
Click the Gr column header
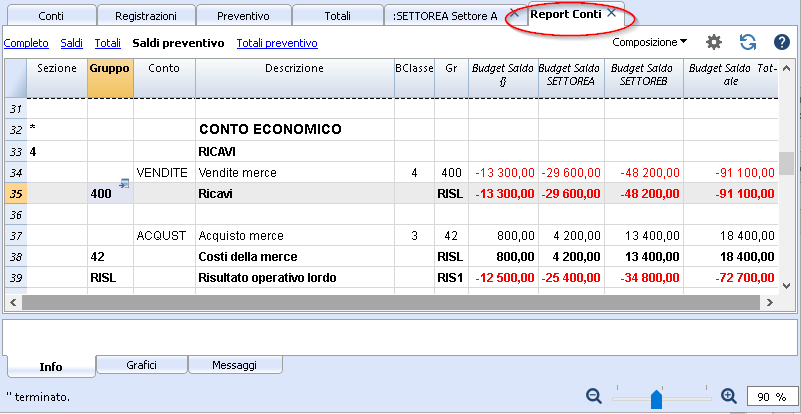coord(451,78)
